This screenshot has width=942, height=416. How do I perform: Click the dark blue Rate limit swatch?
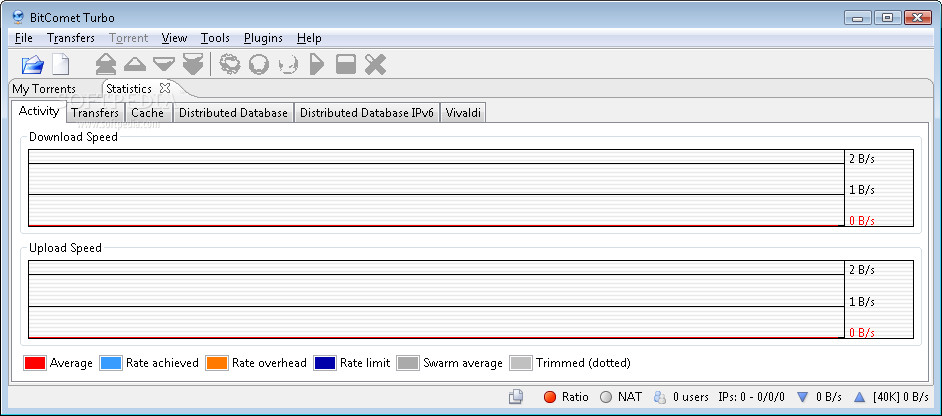tap(324, 363)
